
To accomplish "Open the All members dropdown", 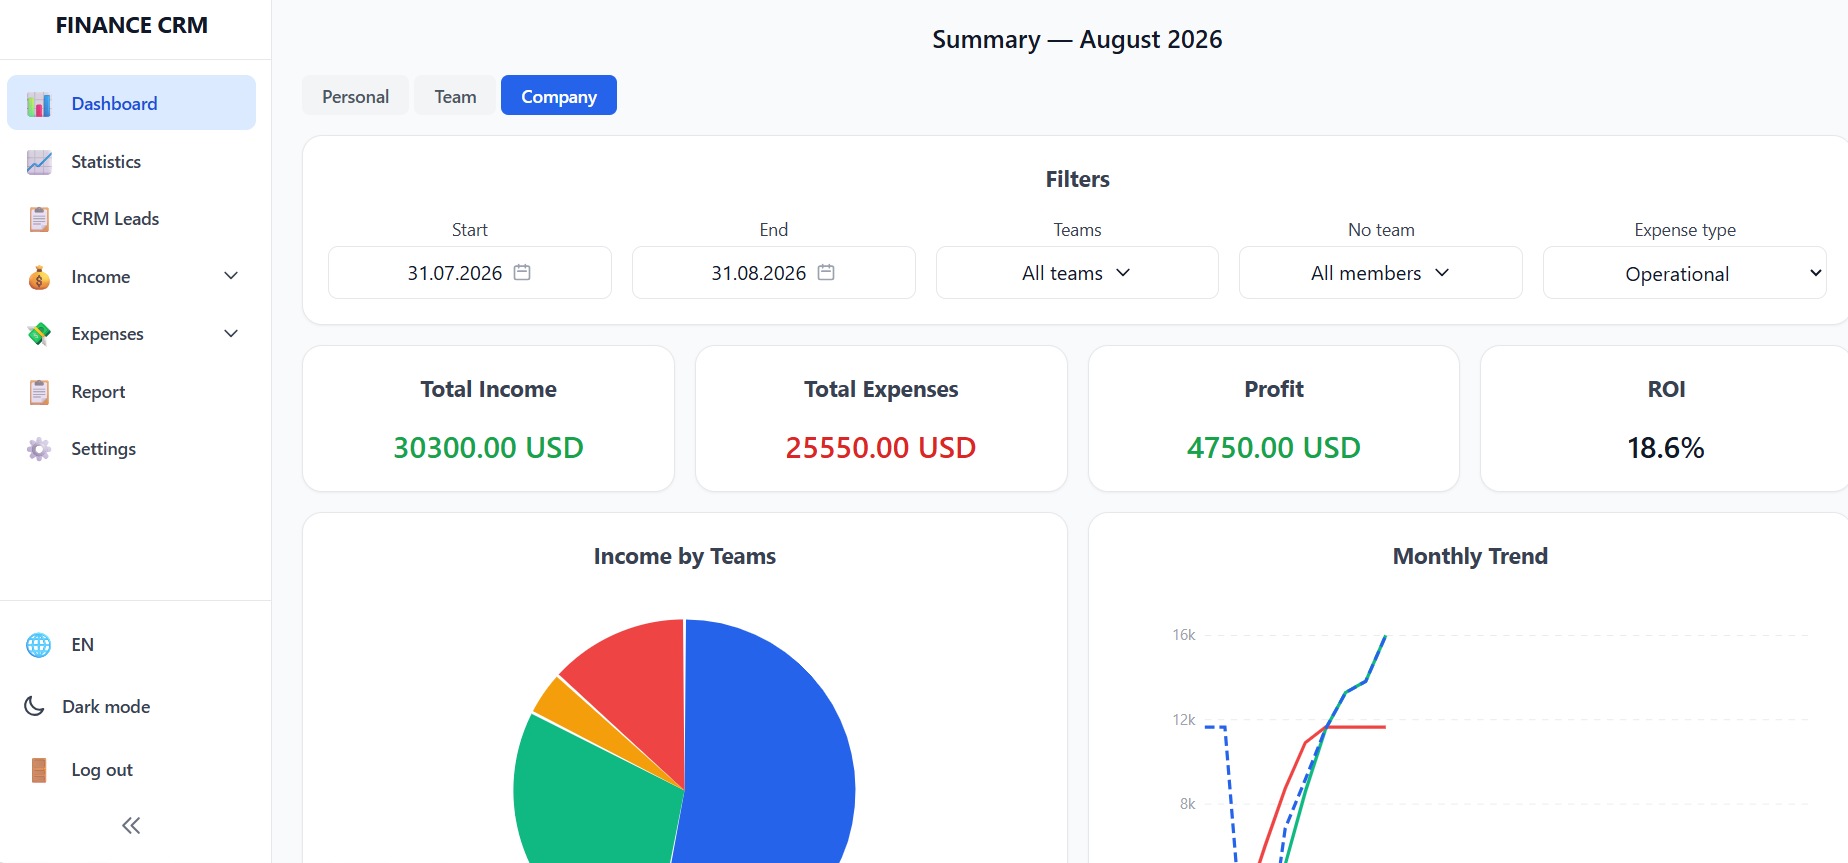I will click(x=1381, y=272).
